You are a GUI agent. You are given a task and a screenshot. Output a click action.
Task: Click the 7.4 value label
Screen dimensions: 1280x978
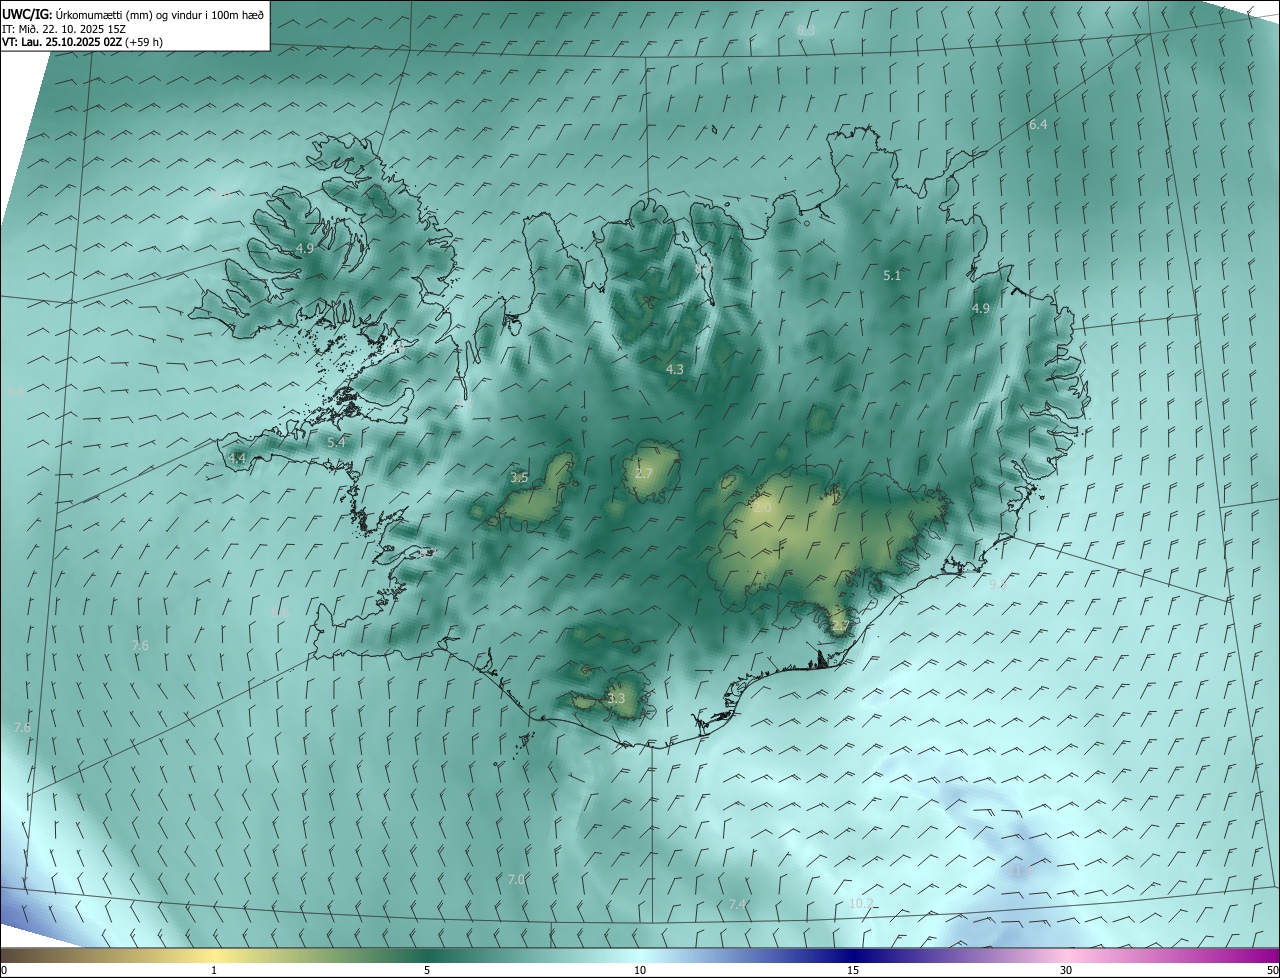pyautogui.click(x=738, y=904)
